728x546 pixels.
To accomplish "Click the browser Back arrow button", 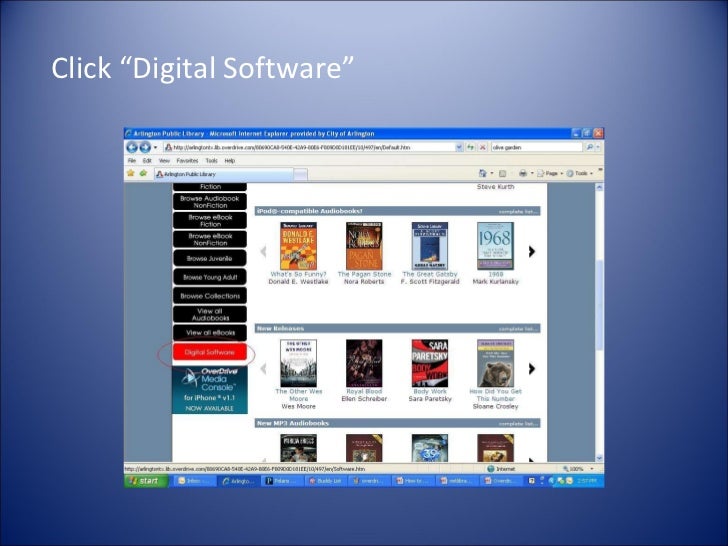I will (x=132, y=147).
